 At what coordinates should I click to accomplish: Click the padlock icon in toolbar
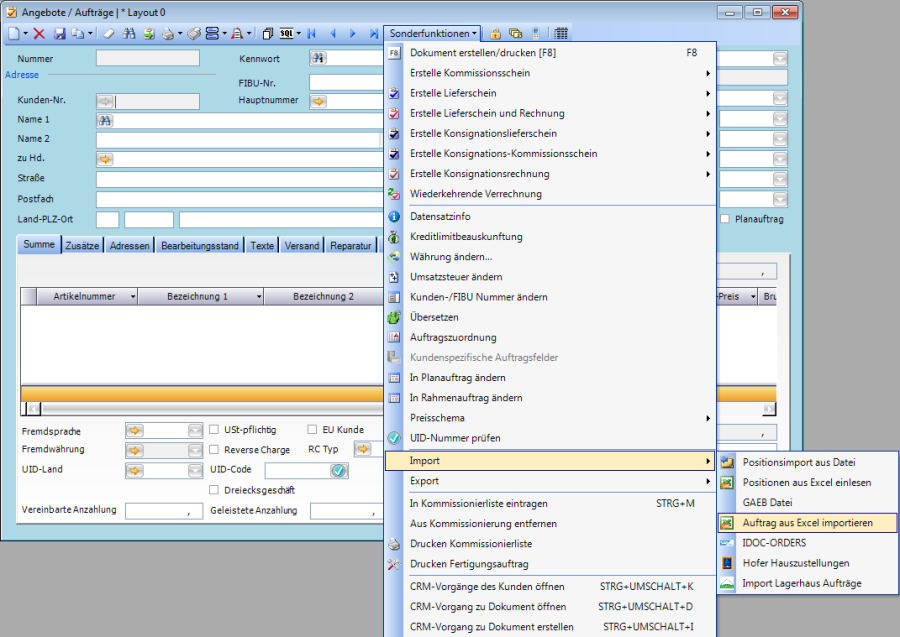[x=496, y=33]
